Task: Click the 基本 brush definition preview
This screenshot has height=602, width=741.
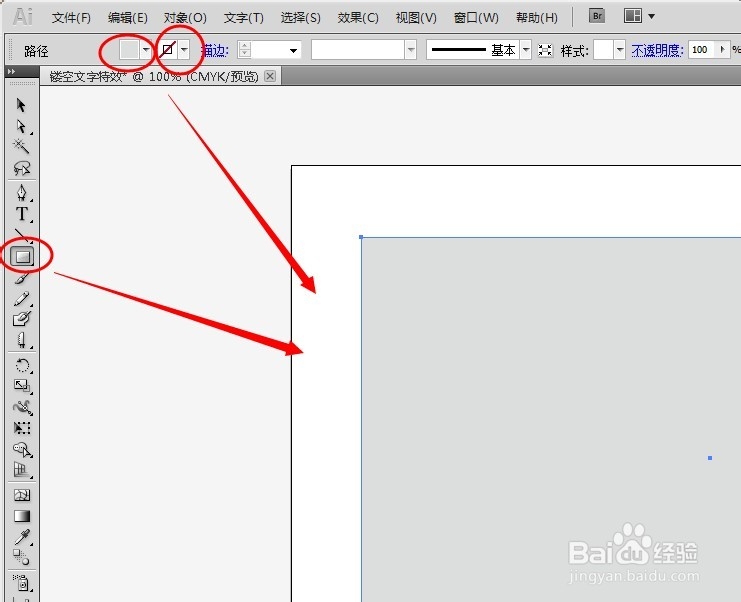Action: [x=473, y=49]
